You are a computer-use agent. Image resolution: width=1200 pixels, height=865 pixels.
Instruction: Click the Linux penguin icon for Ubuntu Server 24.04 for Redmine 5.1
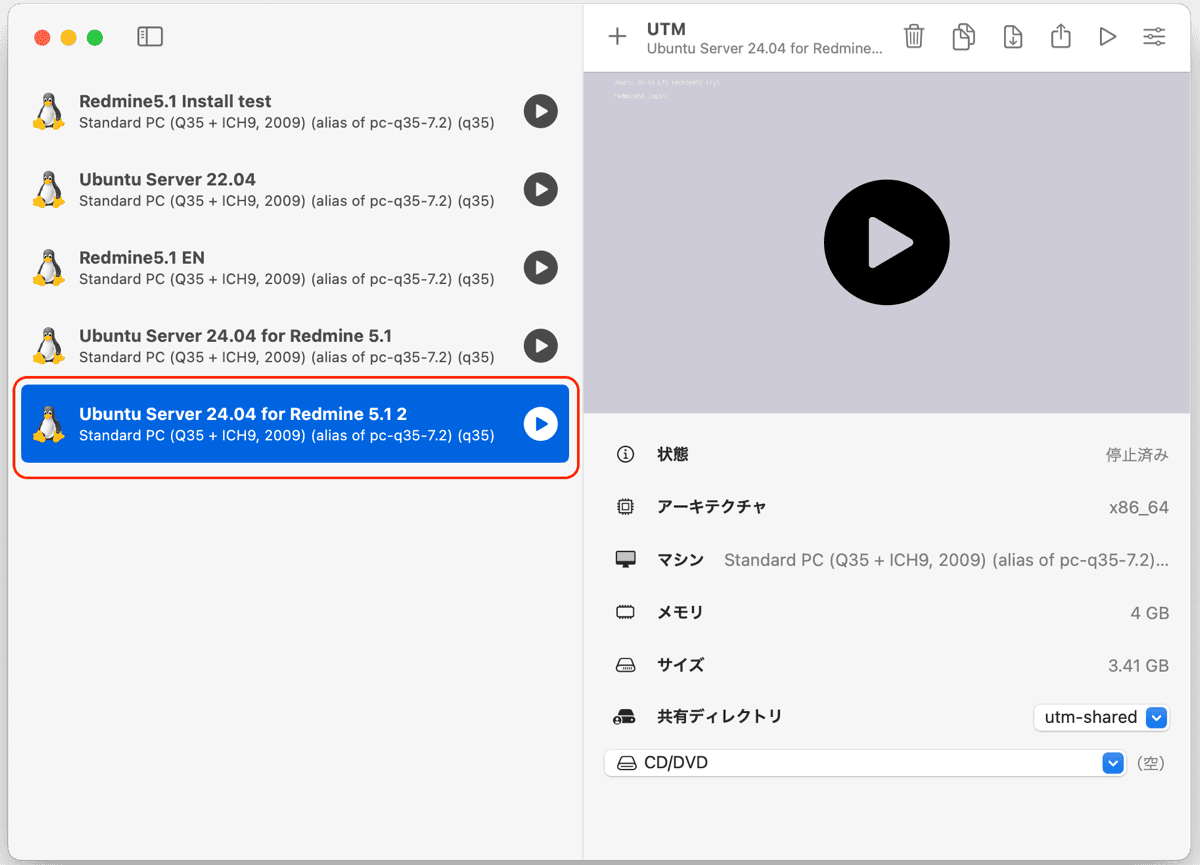click(x=48, y=345)
